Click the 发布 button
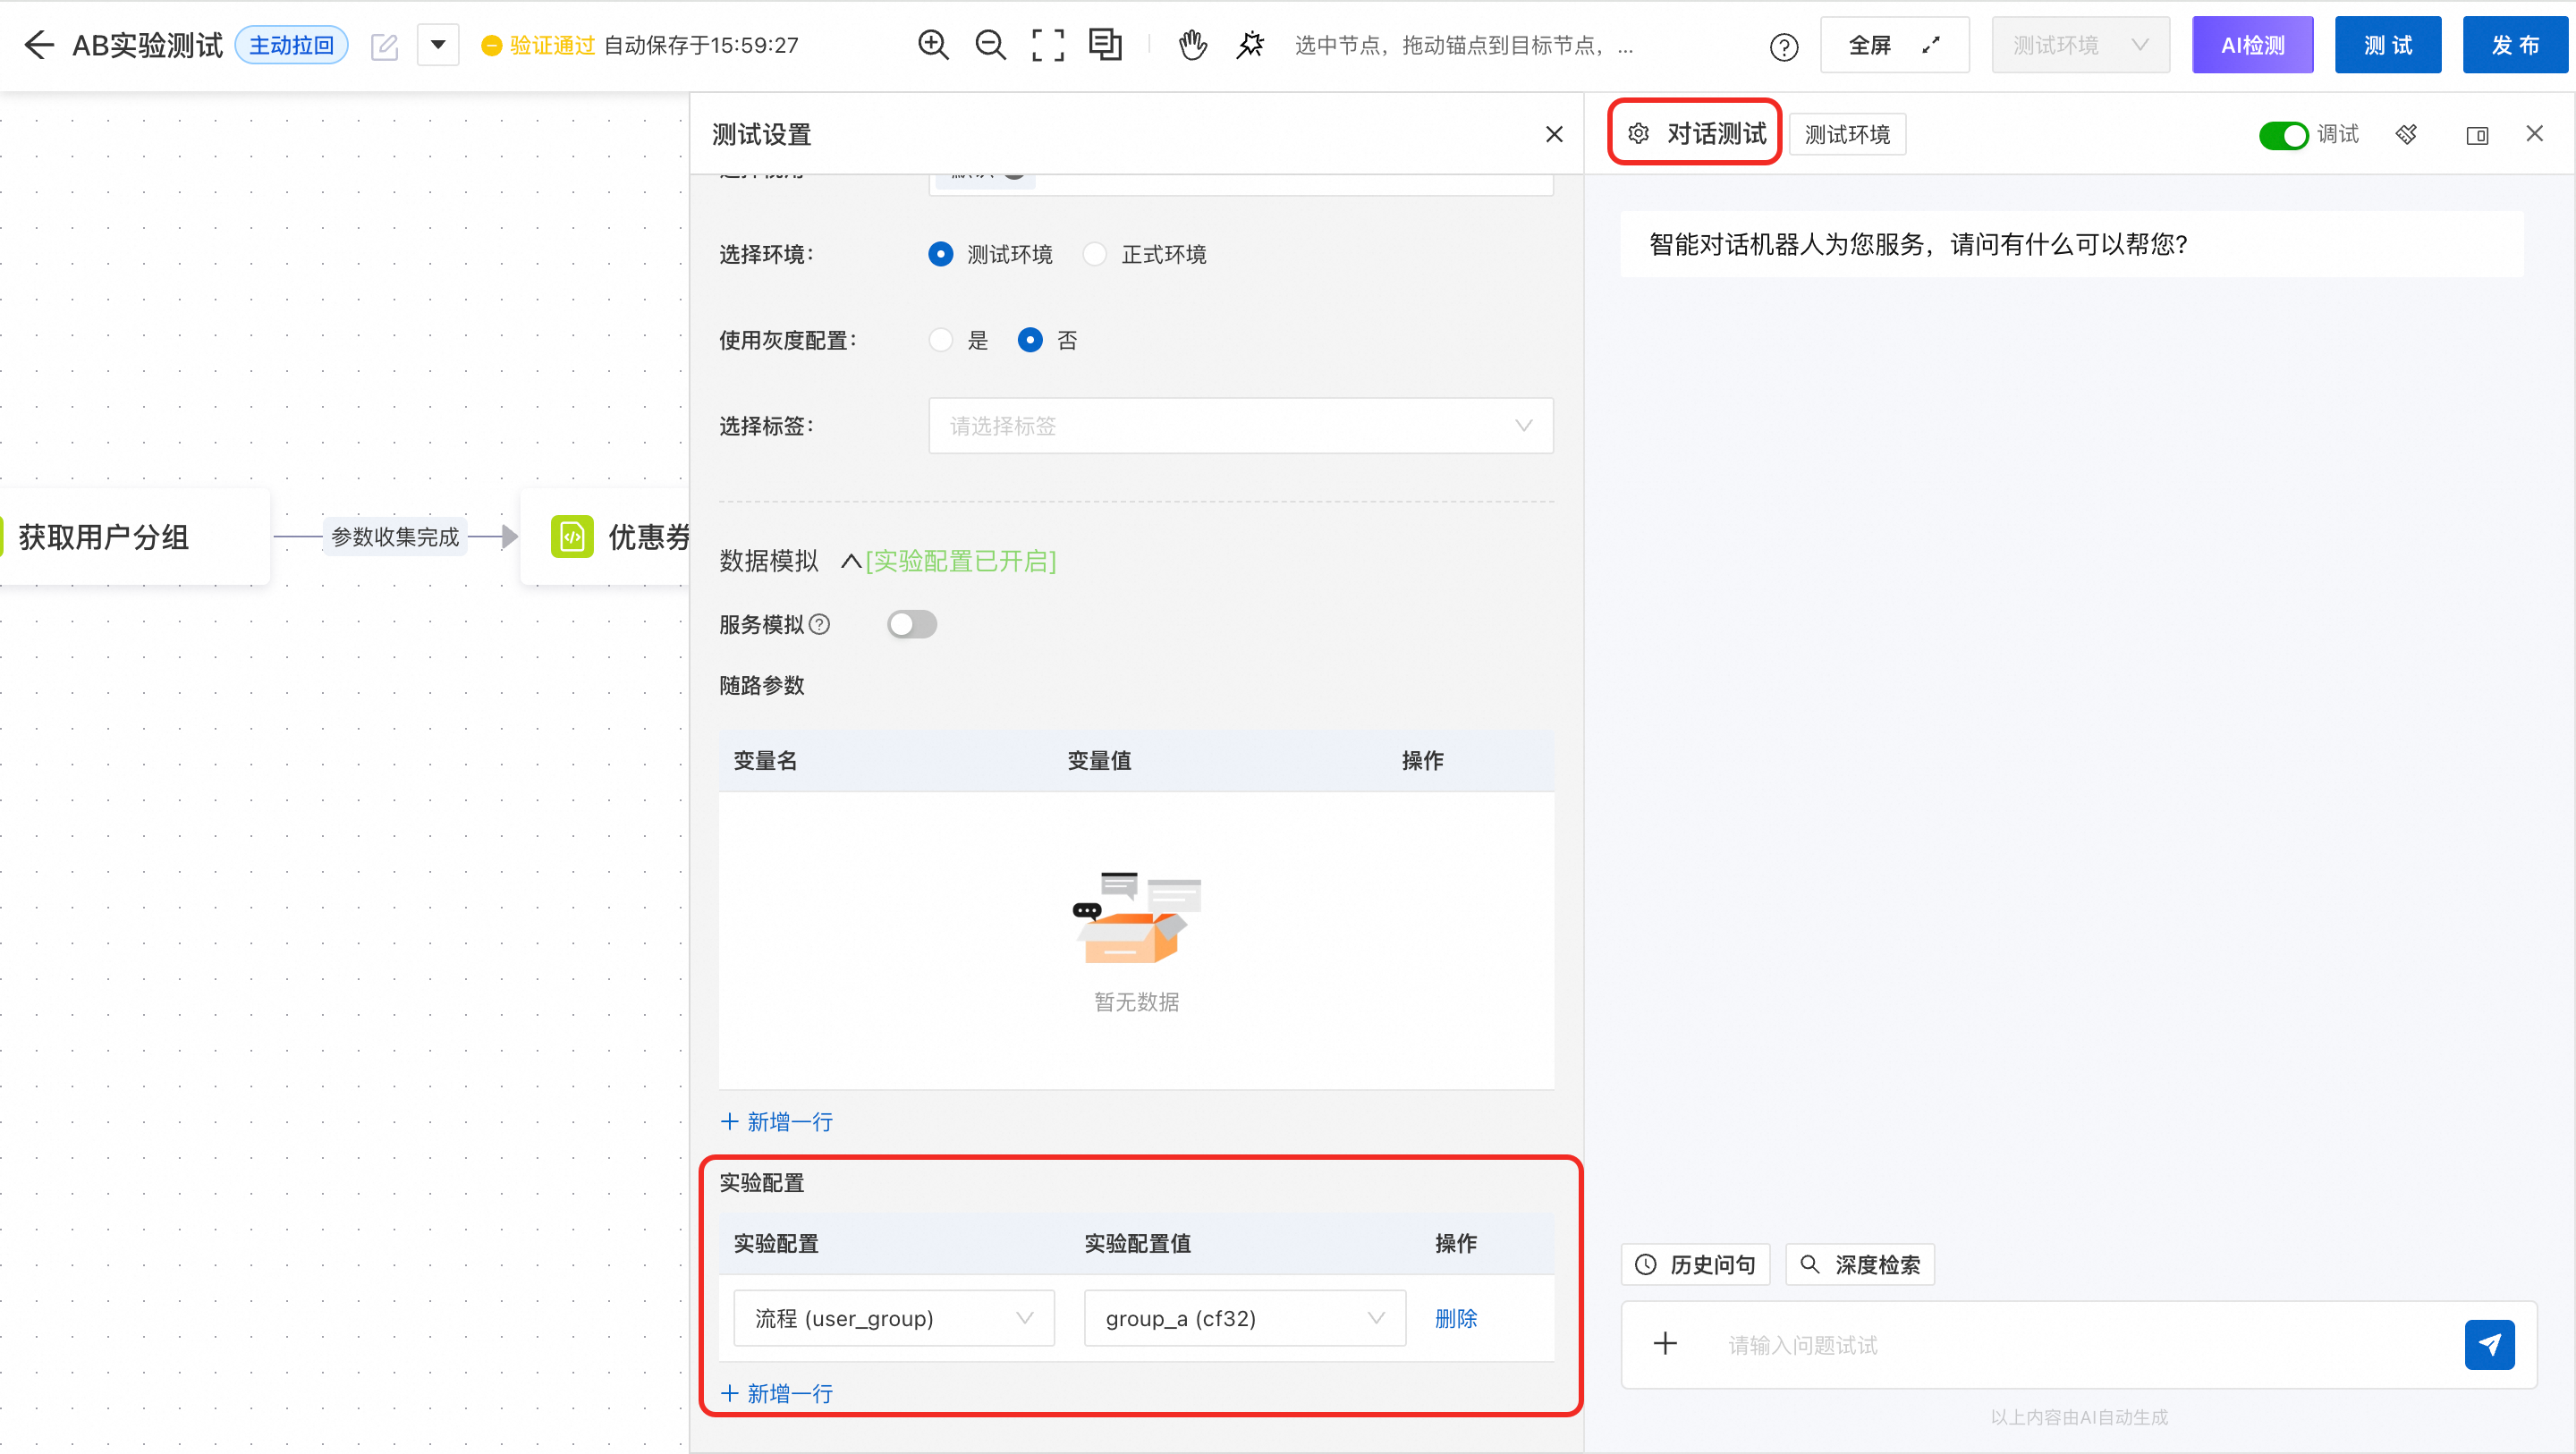This screenshot has height=1454, width=2576. (x=2514, y=45)
